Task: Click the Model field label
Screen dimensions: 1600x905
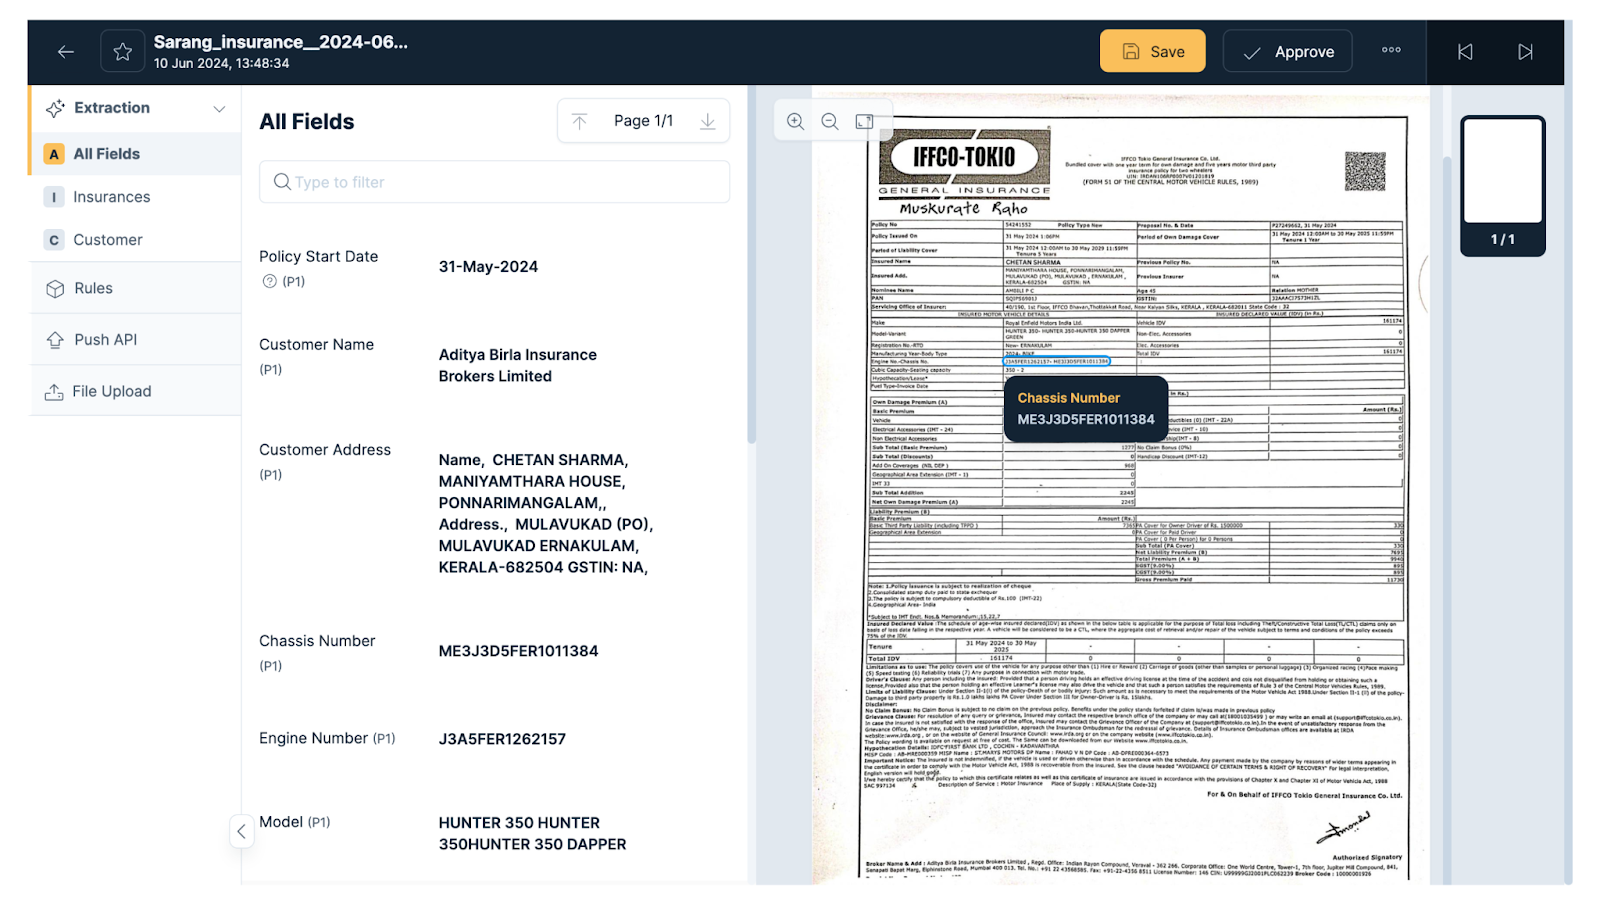Action: [x=281, y=822]
